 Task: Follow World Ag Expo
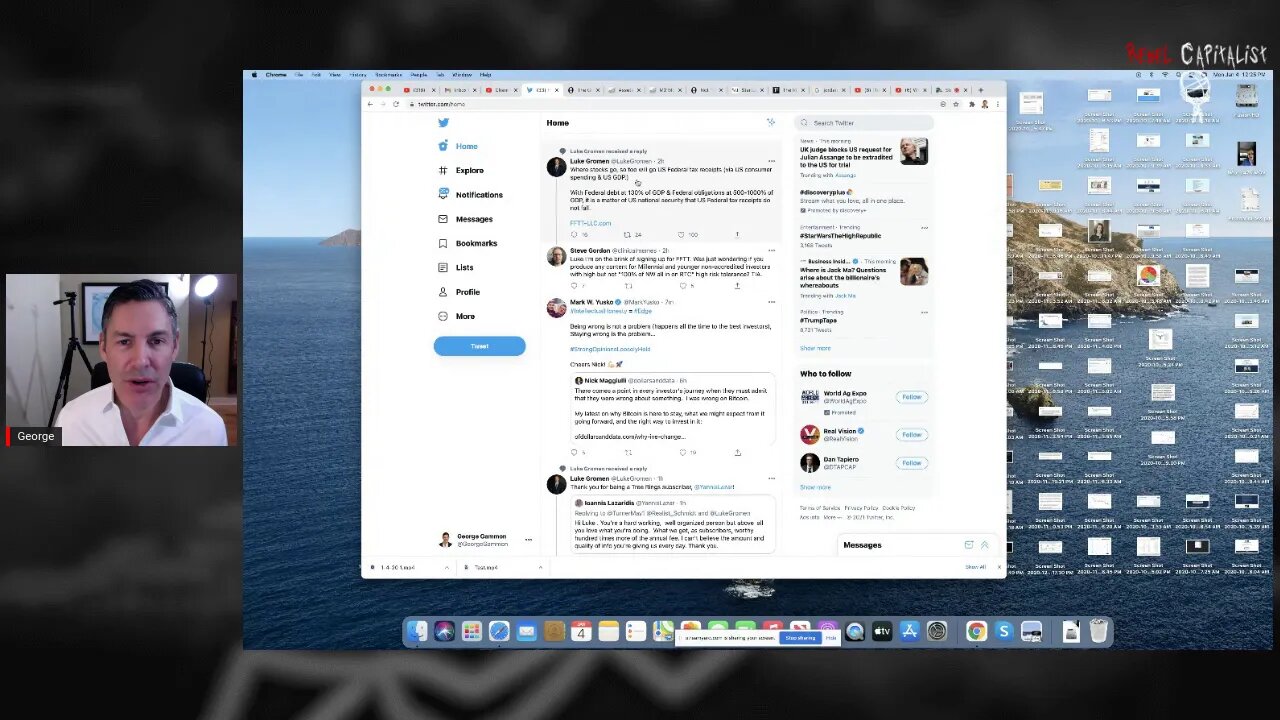[x=912, y=397]
